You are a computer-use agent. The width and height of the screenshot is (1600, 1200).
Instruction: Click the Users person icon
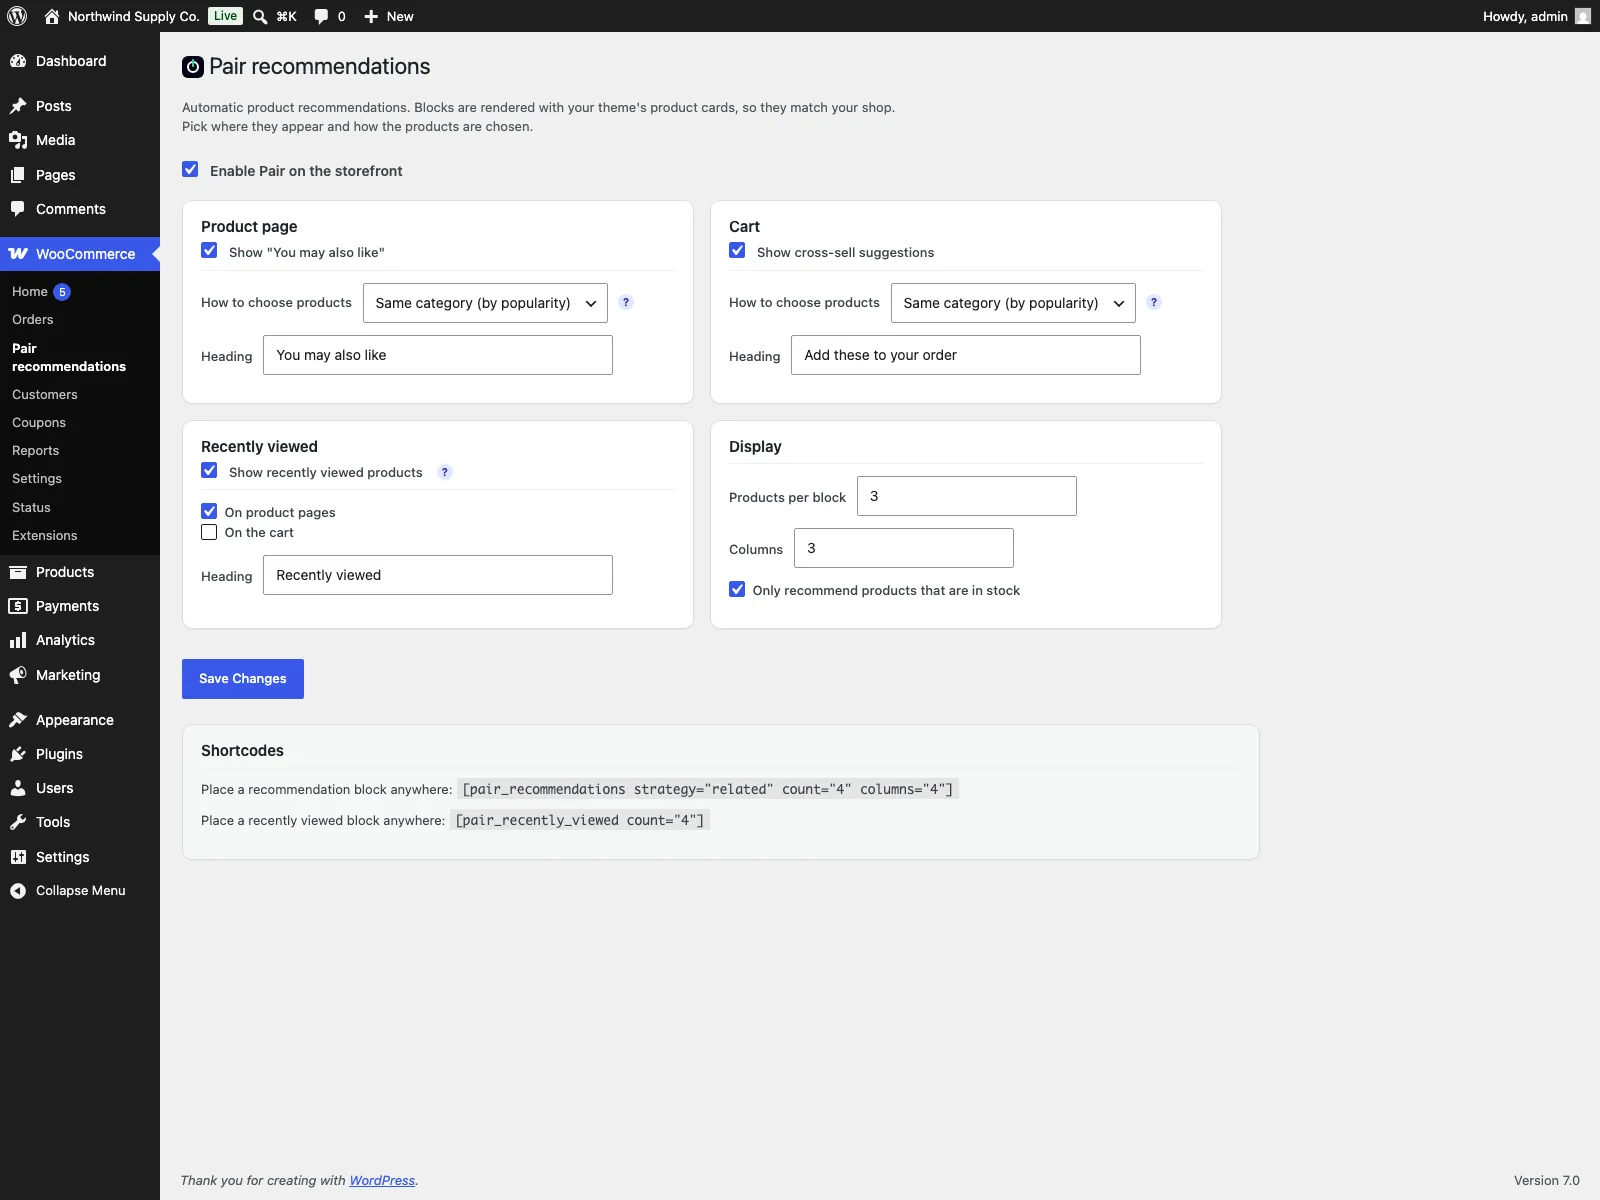[x=18, y=788]
